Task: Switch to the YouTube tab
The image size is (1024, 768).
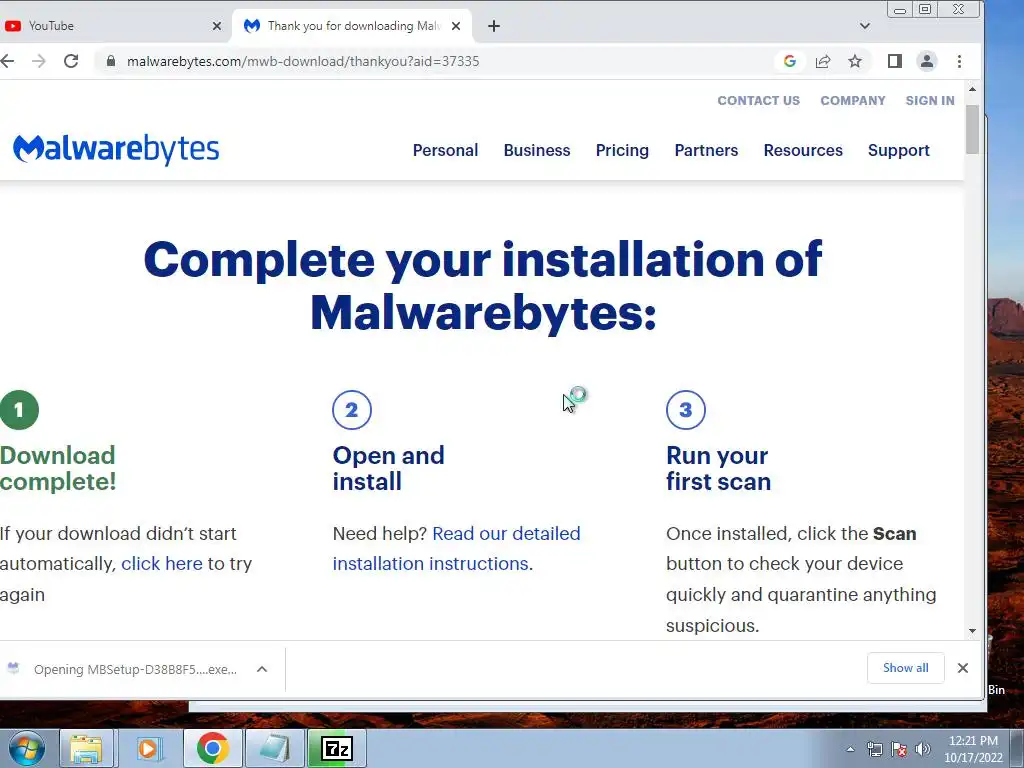Action: pyautogui.click(x=111, y=26)
